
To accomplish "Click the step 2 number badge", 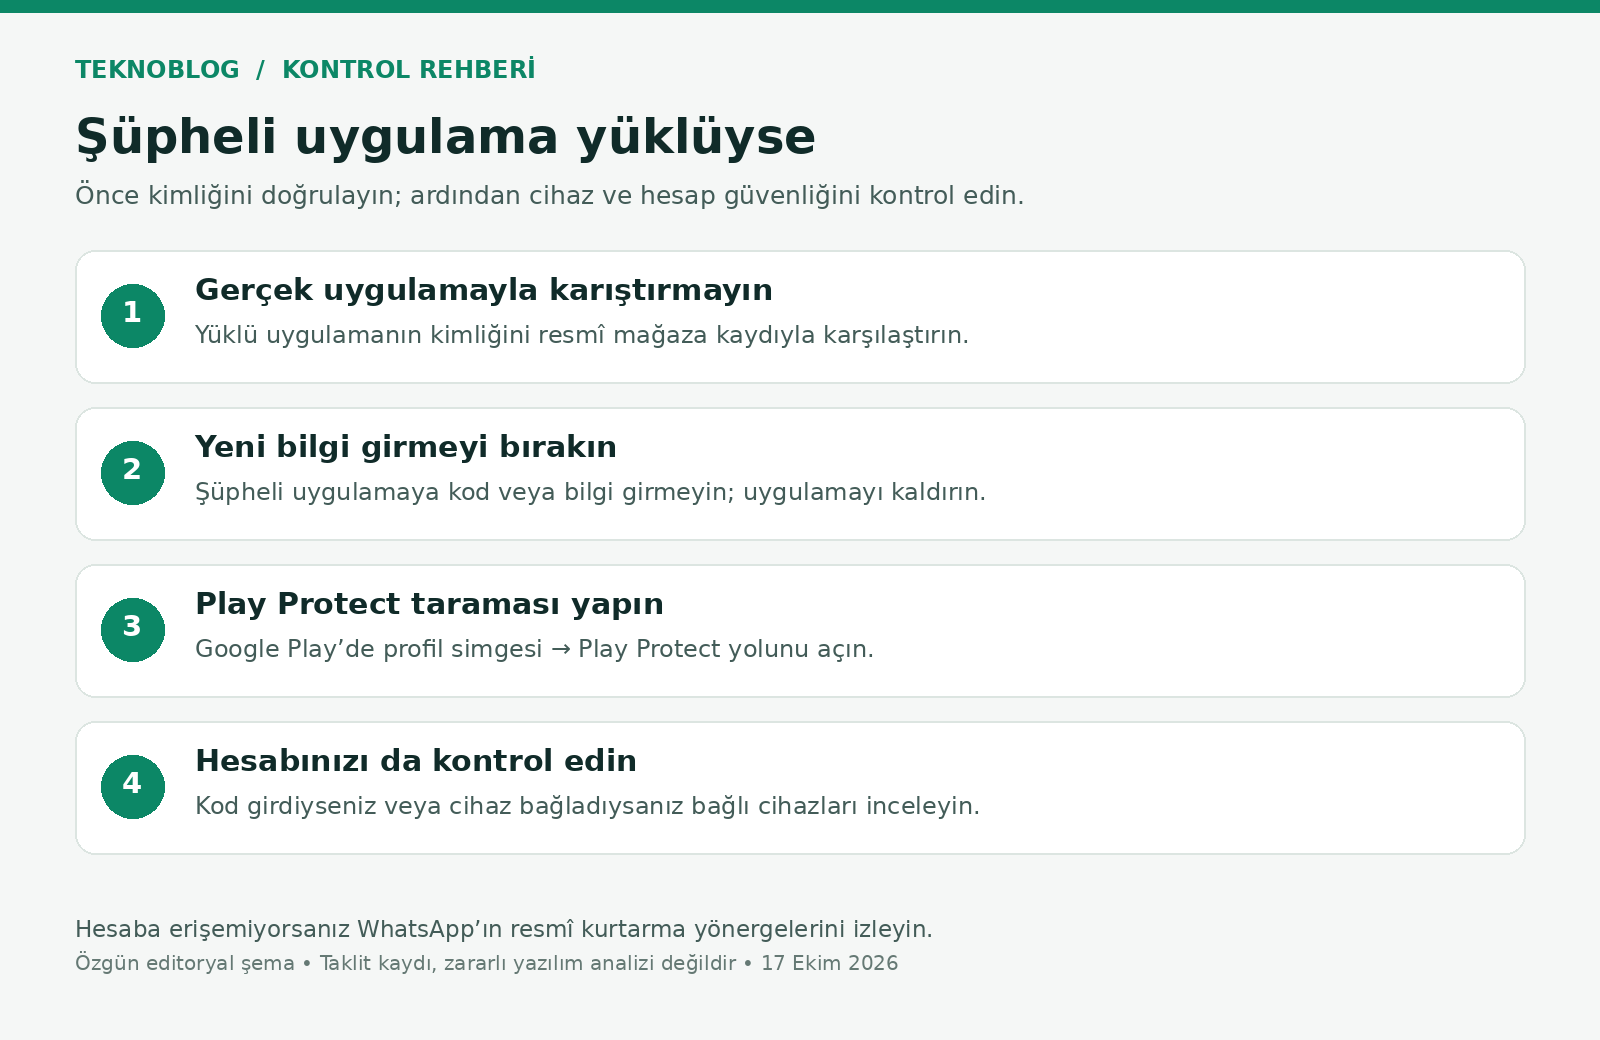I will click(133, 473).
